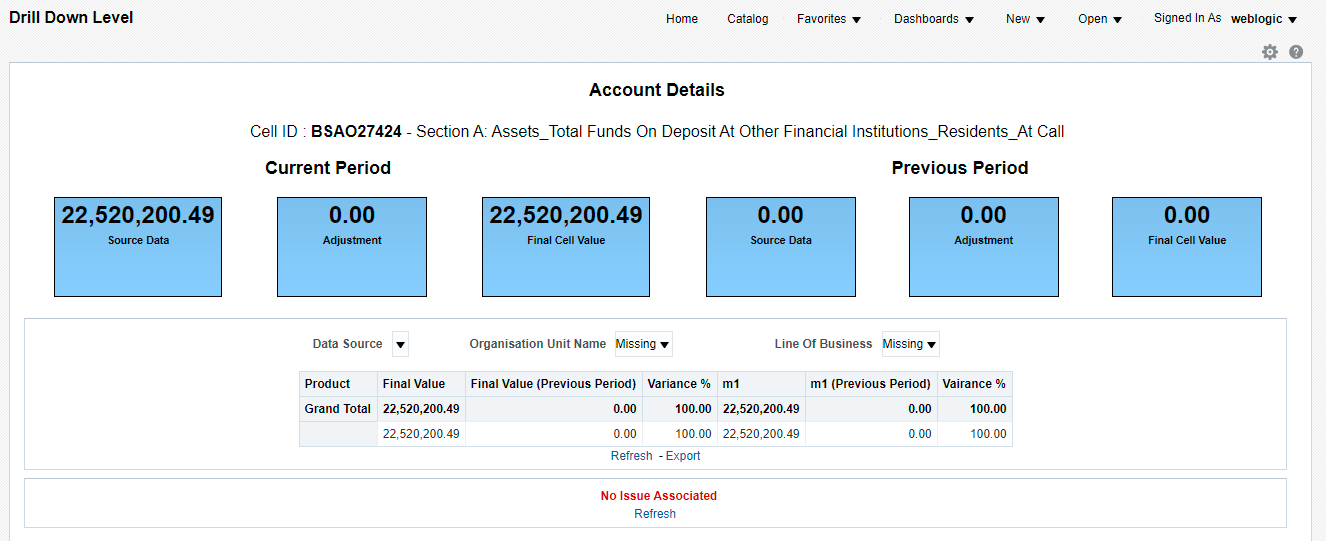1326x541 pixels.
Task: Click the Previous Period Final Cell Value tile
Action: [x=1187, y=247]
